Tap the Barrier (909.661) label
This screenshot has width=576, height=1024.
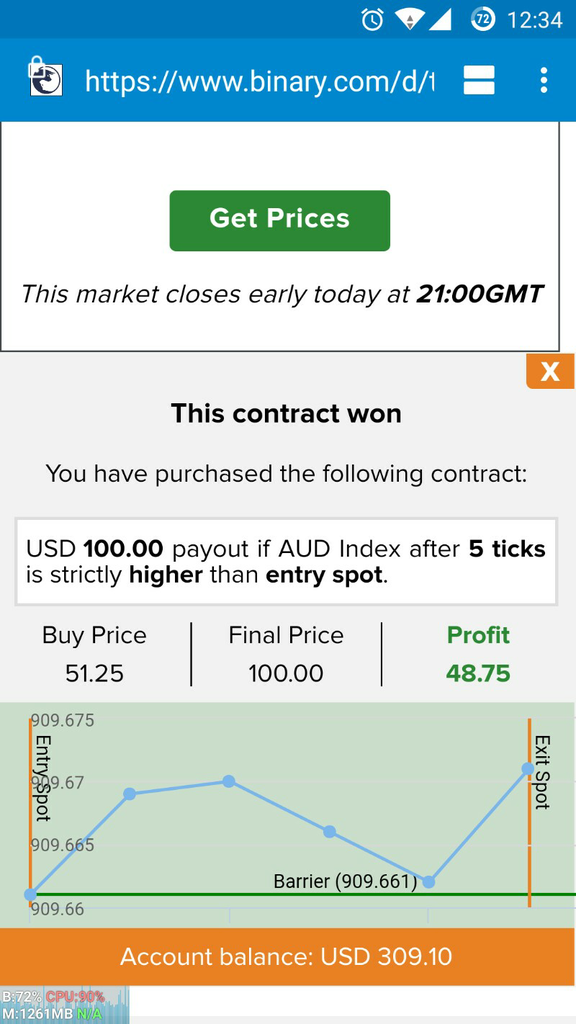tap(345, 882)
